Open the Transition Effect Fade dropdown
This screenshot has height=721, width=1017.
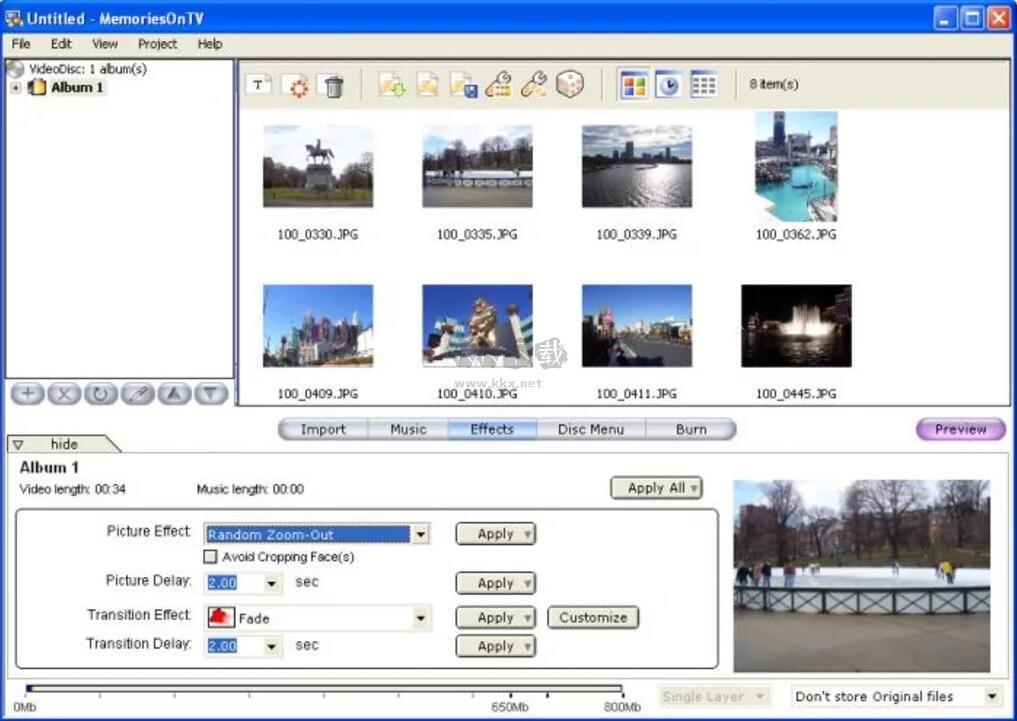pos(420,619)
